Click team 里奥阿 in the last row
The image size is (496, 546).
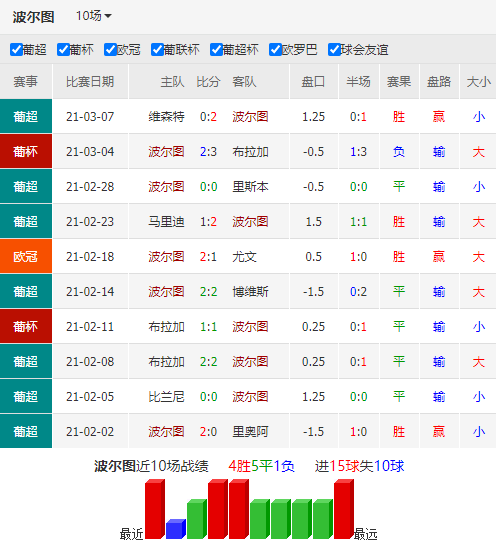[x=250, y=432]
